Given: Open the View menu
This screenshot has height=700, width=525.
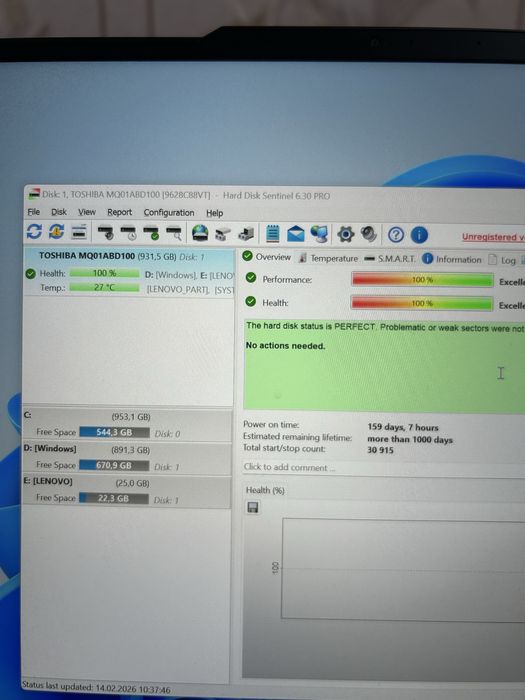Looking at the screenshot, I should point(87,212).
